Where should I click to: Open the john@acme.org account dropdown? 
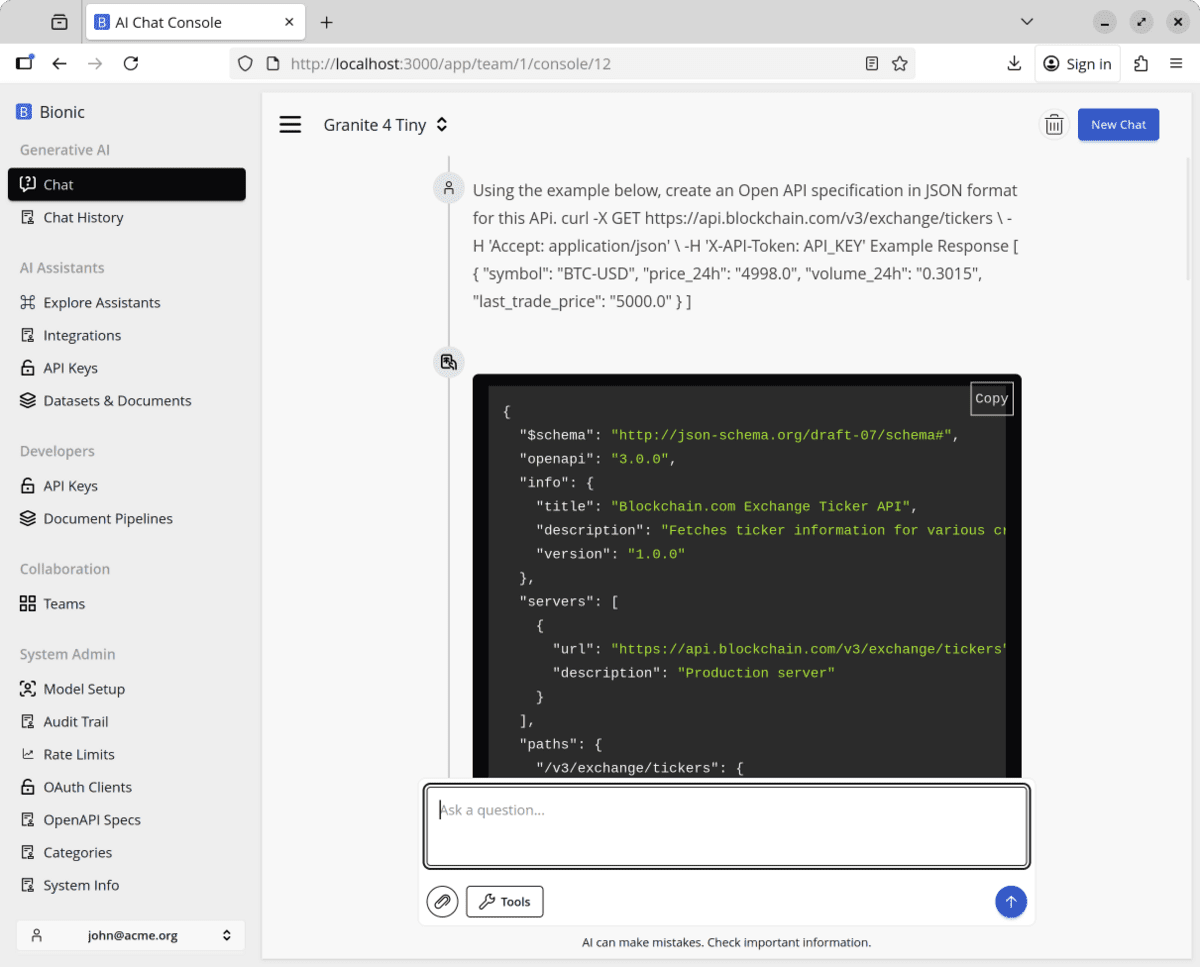tap(132, 936)
